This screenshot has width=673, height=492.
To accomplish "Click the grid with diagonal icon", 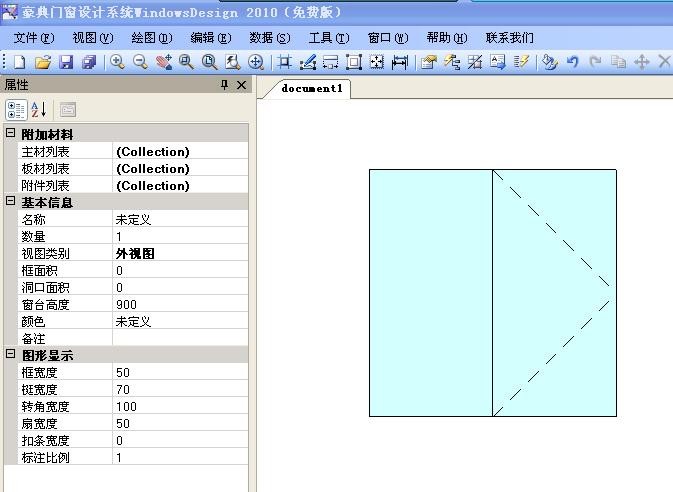I will 475,62.
